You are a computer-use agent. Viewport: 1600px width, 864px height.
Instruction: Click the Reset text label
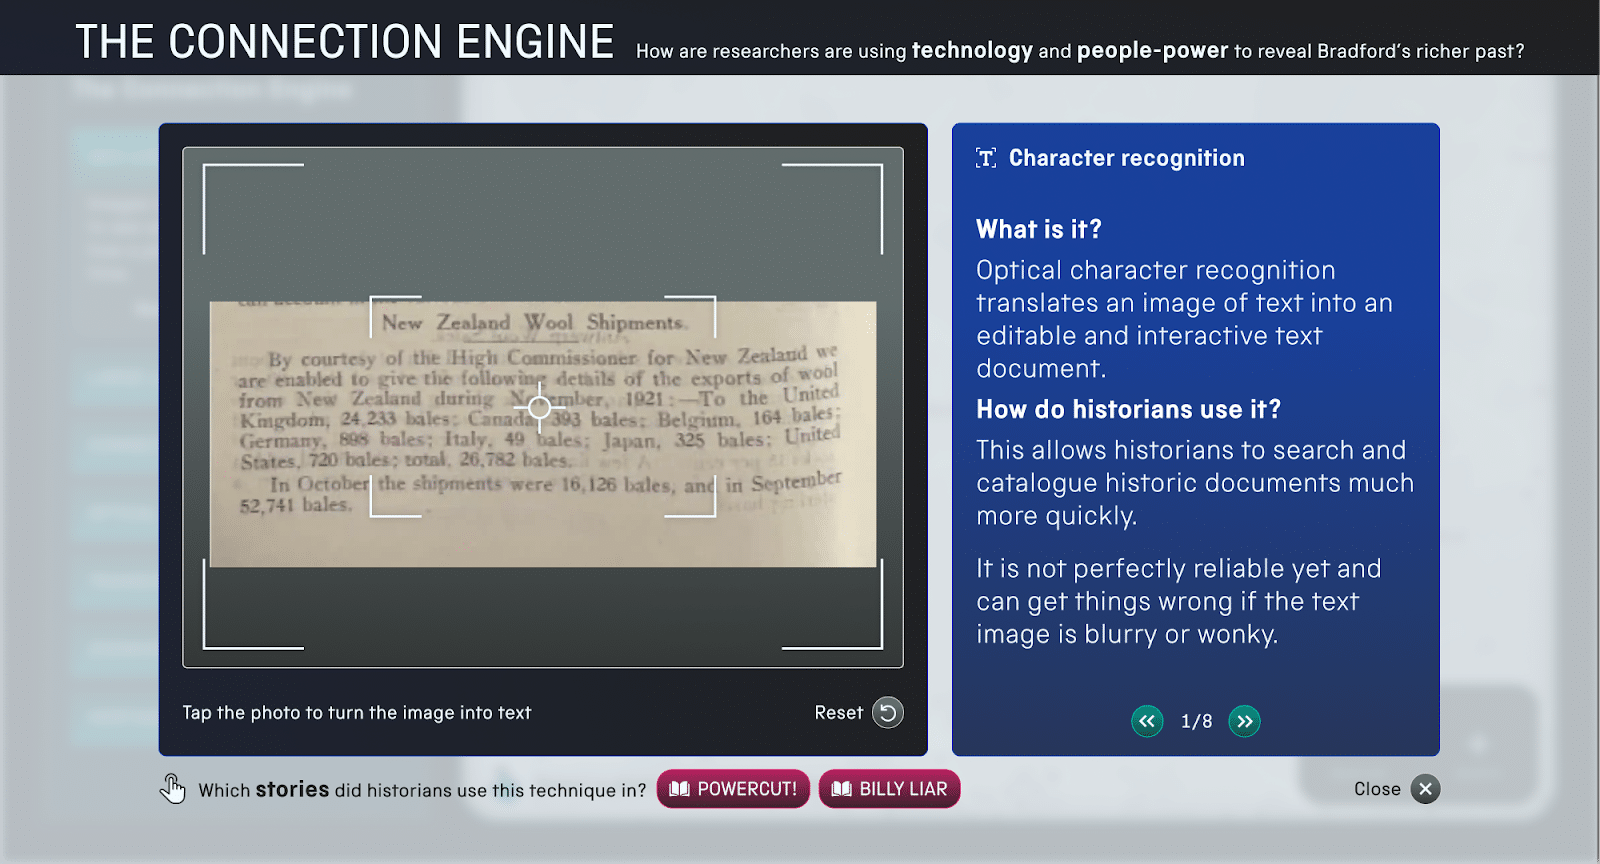pyautogui.click(x=838, y=712)
